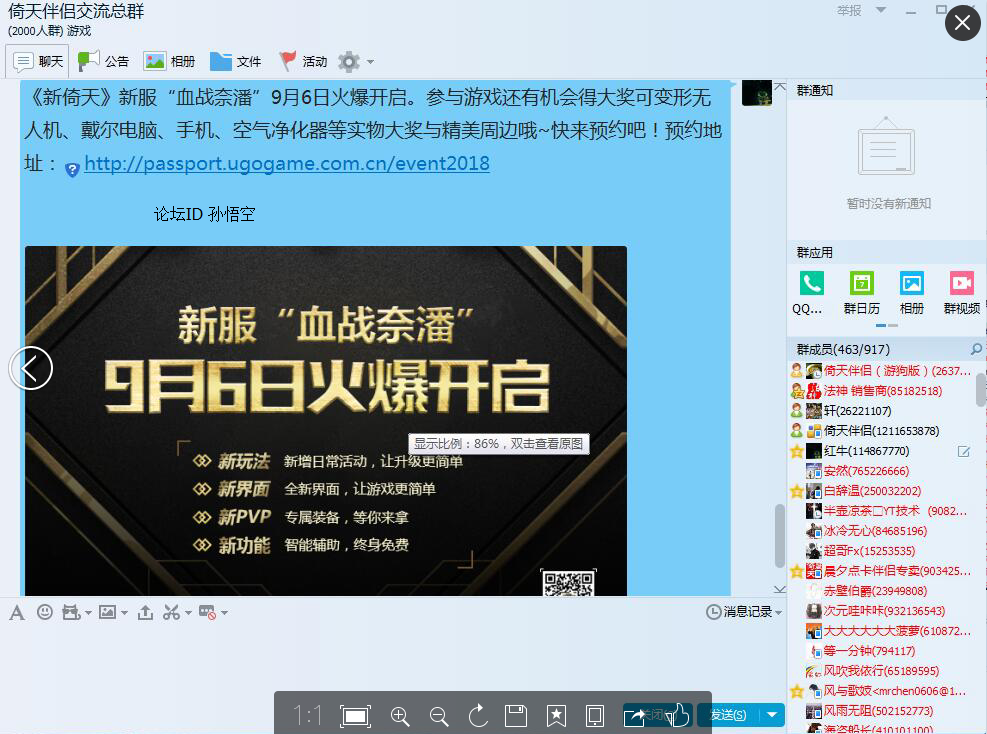Select member 法神 销售商(85182518)
Screen dimensions: 987x734
tap(881, 391)
